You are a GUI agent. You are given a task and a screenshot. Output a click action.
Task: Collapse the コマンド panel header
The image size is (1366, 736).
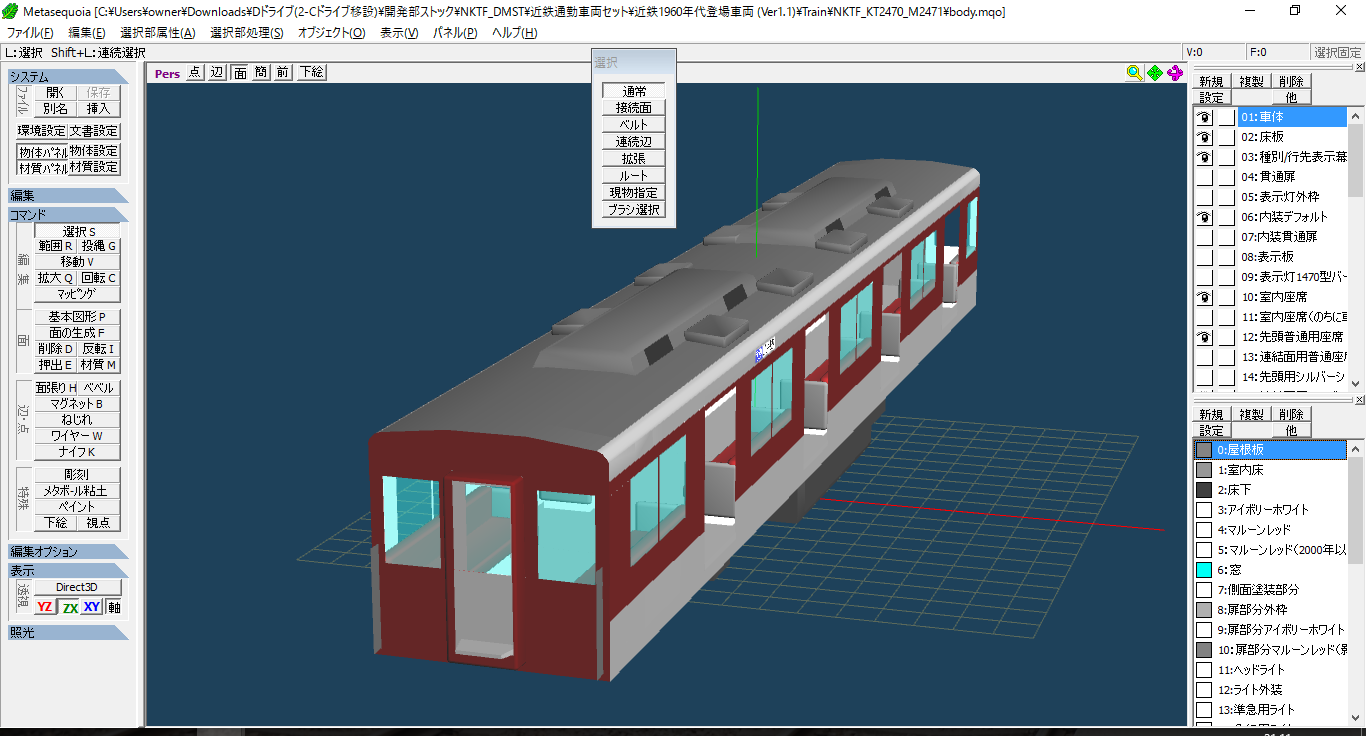(67, 215)
